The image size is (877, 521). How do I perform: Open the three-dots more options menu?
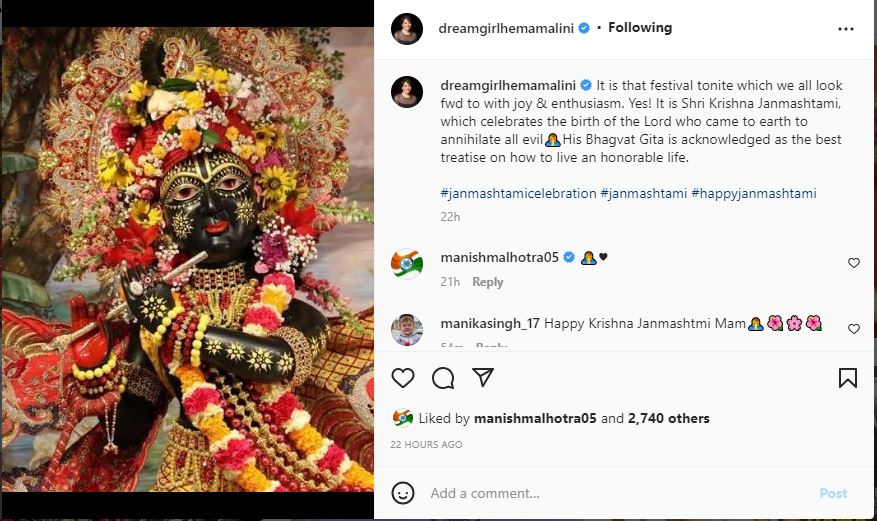pos(846,29)
